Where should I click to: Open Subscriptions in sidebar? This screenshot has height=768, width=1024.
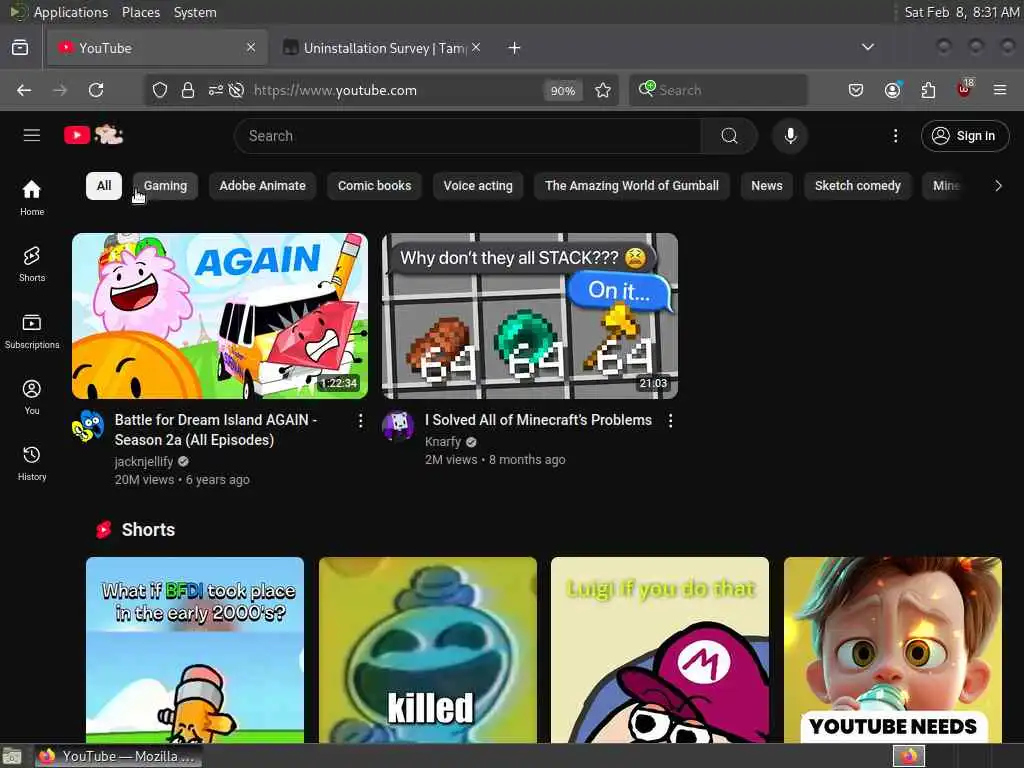point(32,331)
